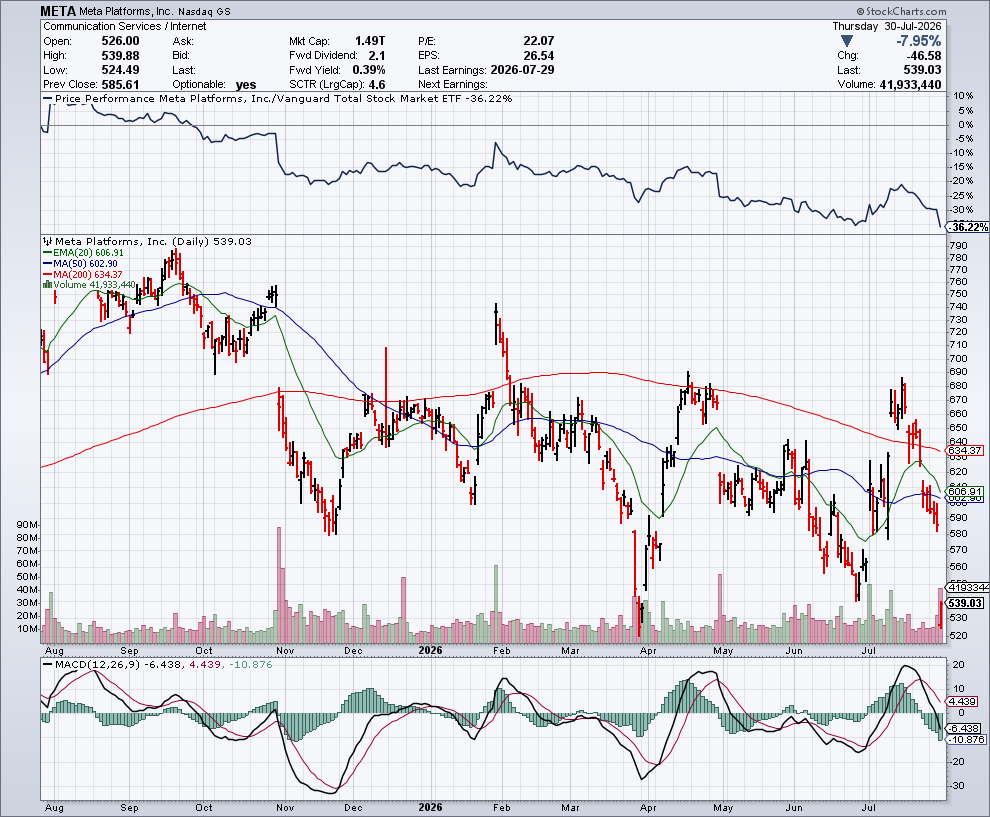Click the Last Earnings date 2026-07-29

(x=522, y=70)
